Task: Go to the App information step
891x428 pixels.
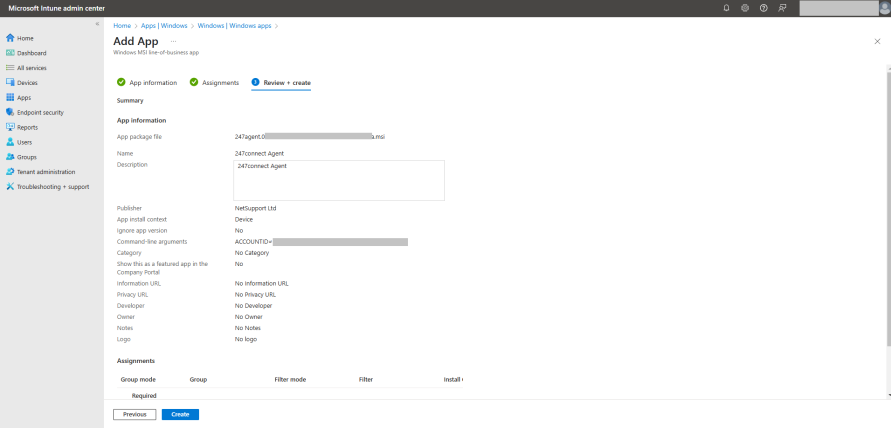Action: (147, 82)
